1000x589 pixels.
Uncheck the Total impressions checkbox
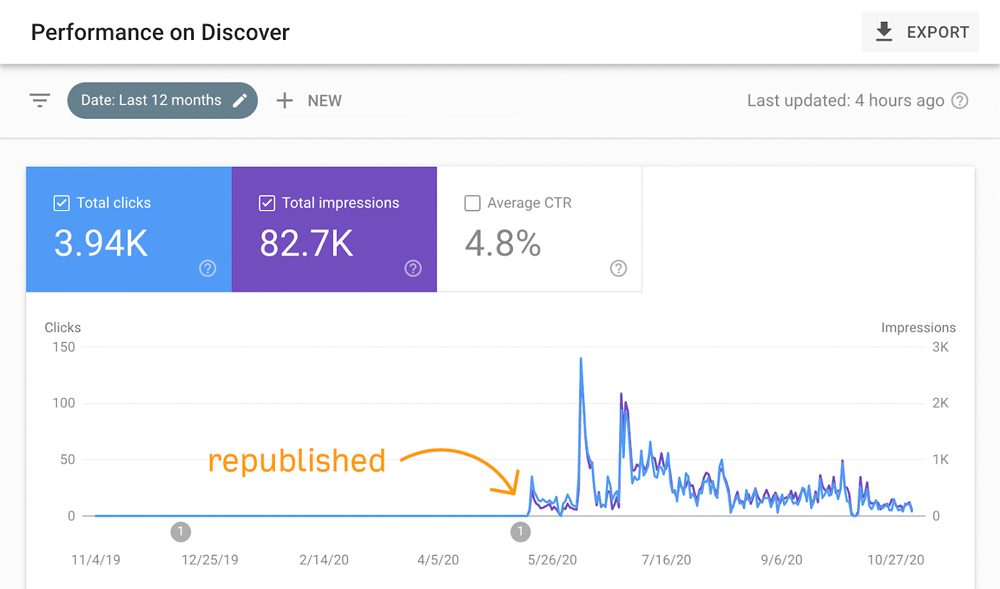pyautogui.click(x=267, y=203)
